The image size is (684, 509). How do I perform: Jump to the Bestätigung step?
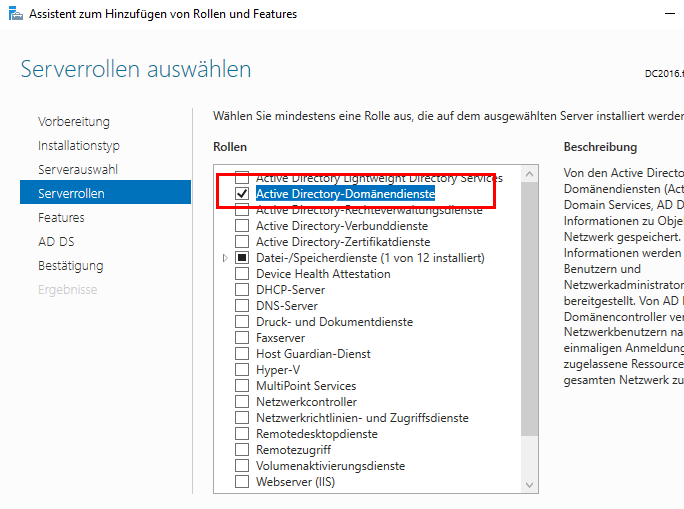point(70,265)
